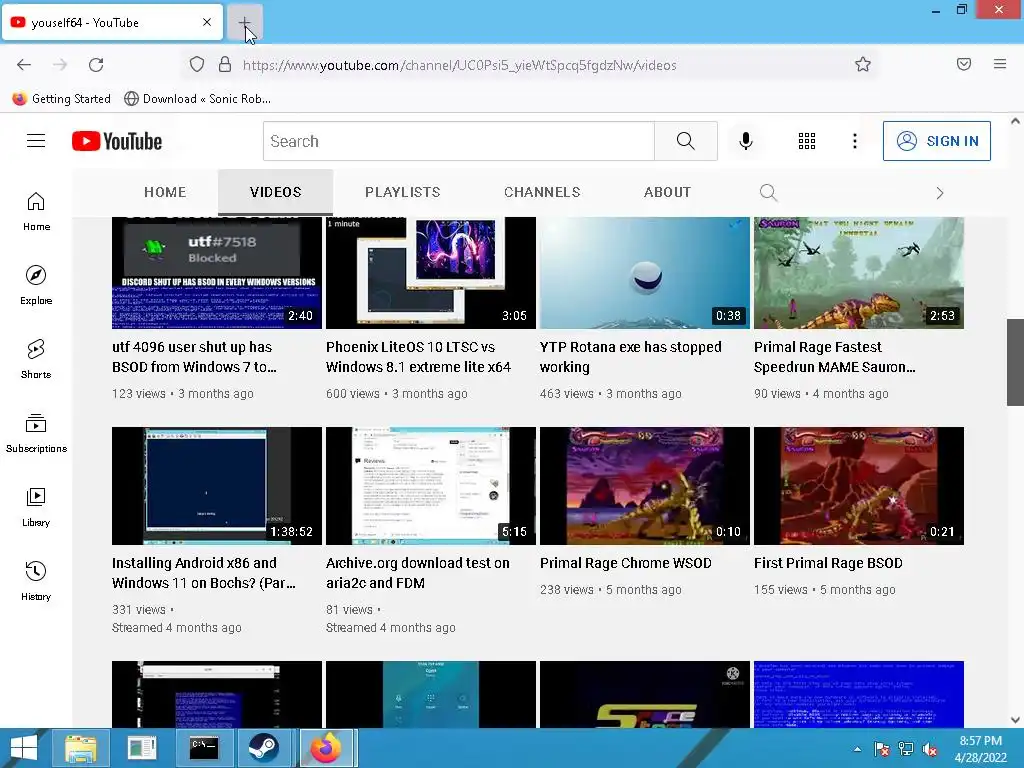
Task: Open the 0:10 Primal Rage thumbnail
Action: tap(645, 486)
